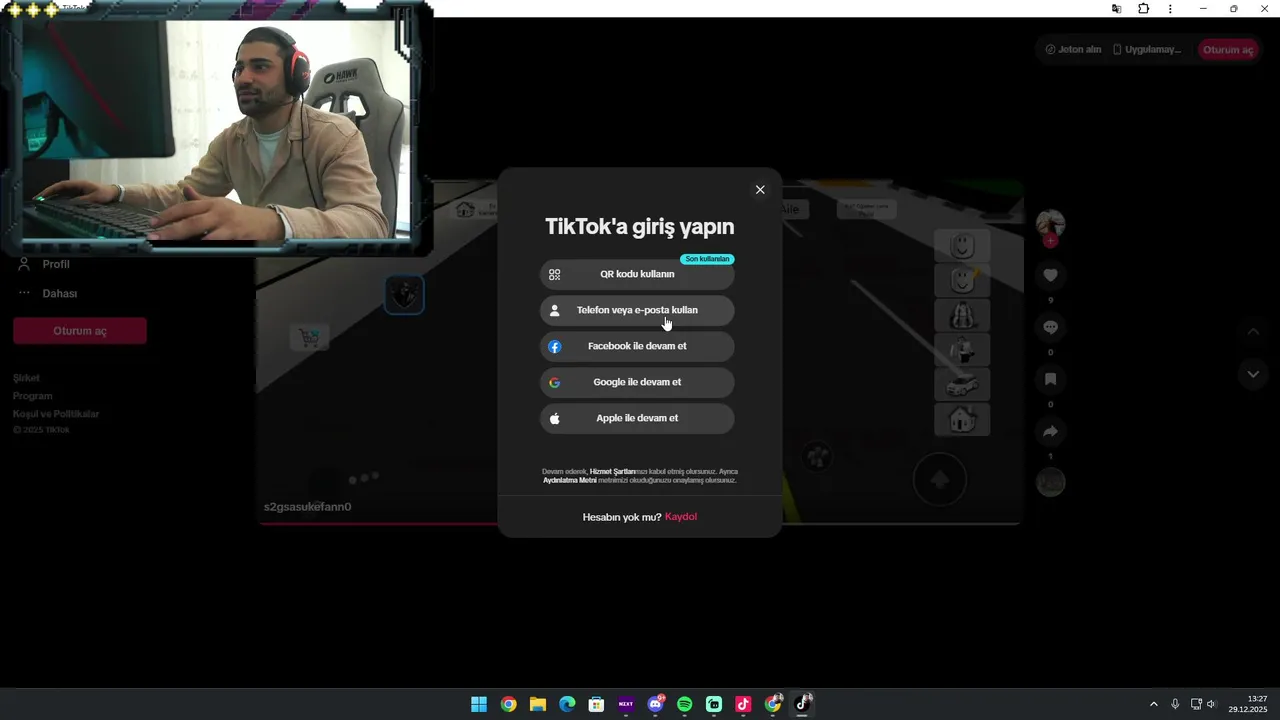Open the Kaydol sign-up link
1280x720 pixels.
click(681, 517)
